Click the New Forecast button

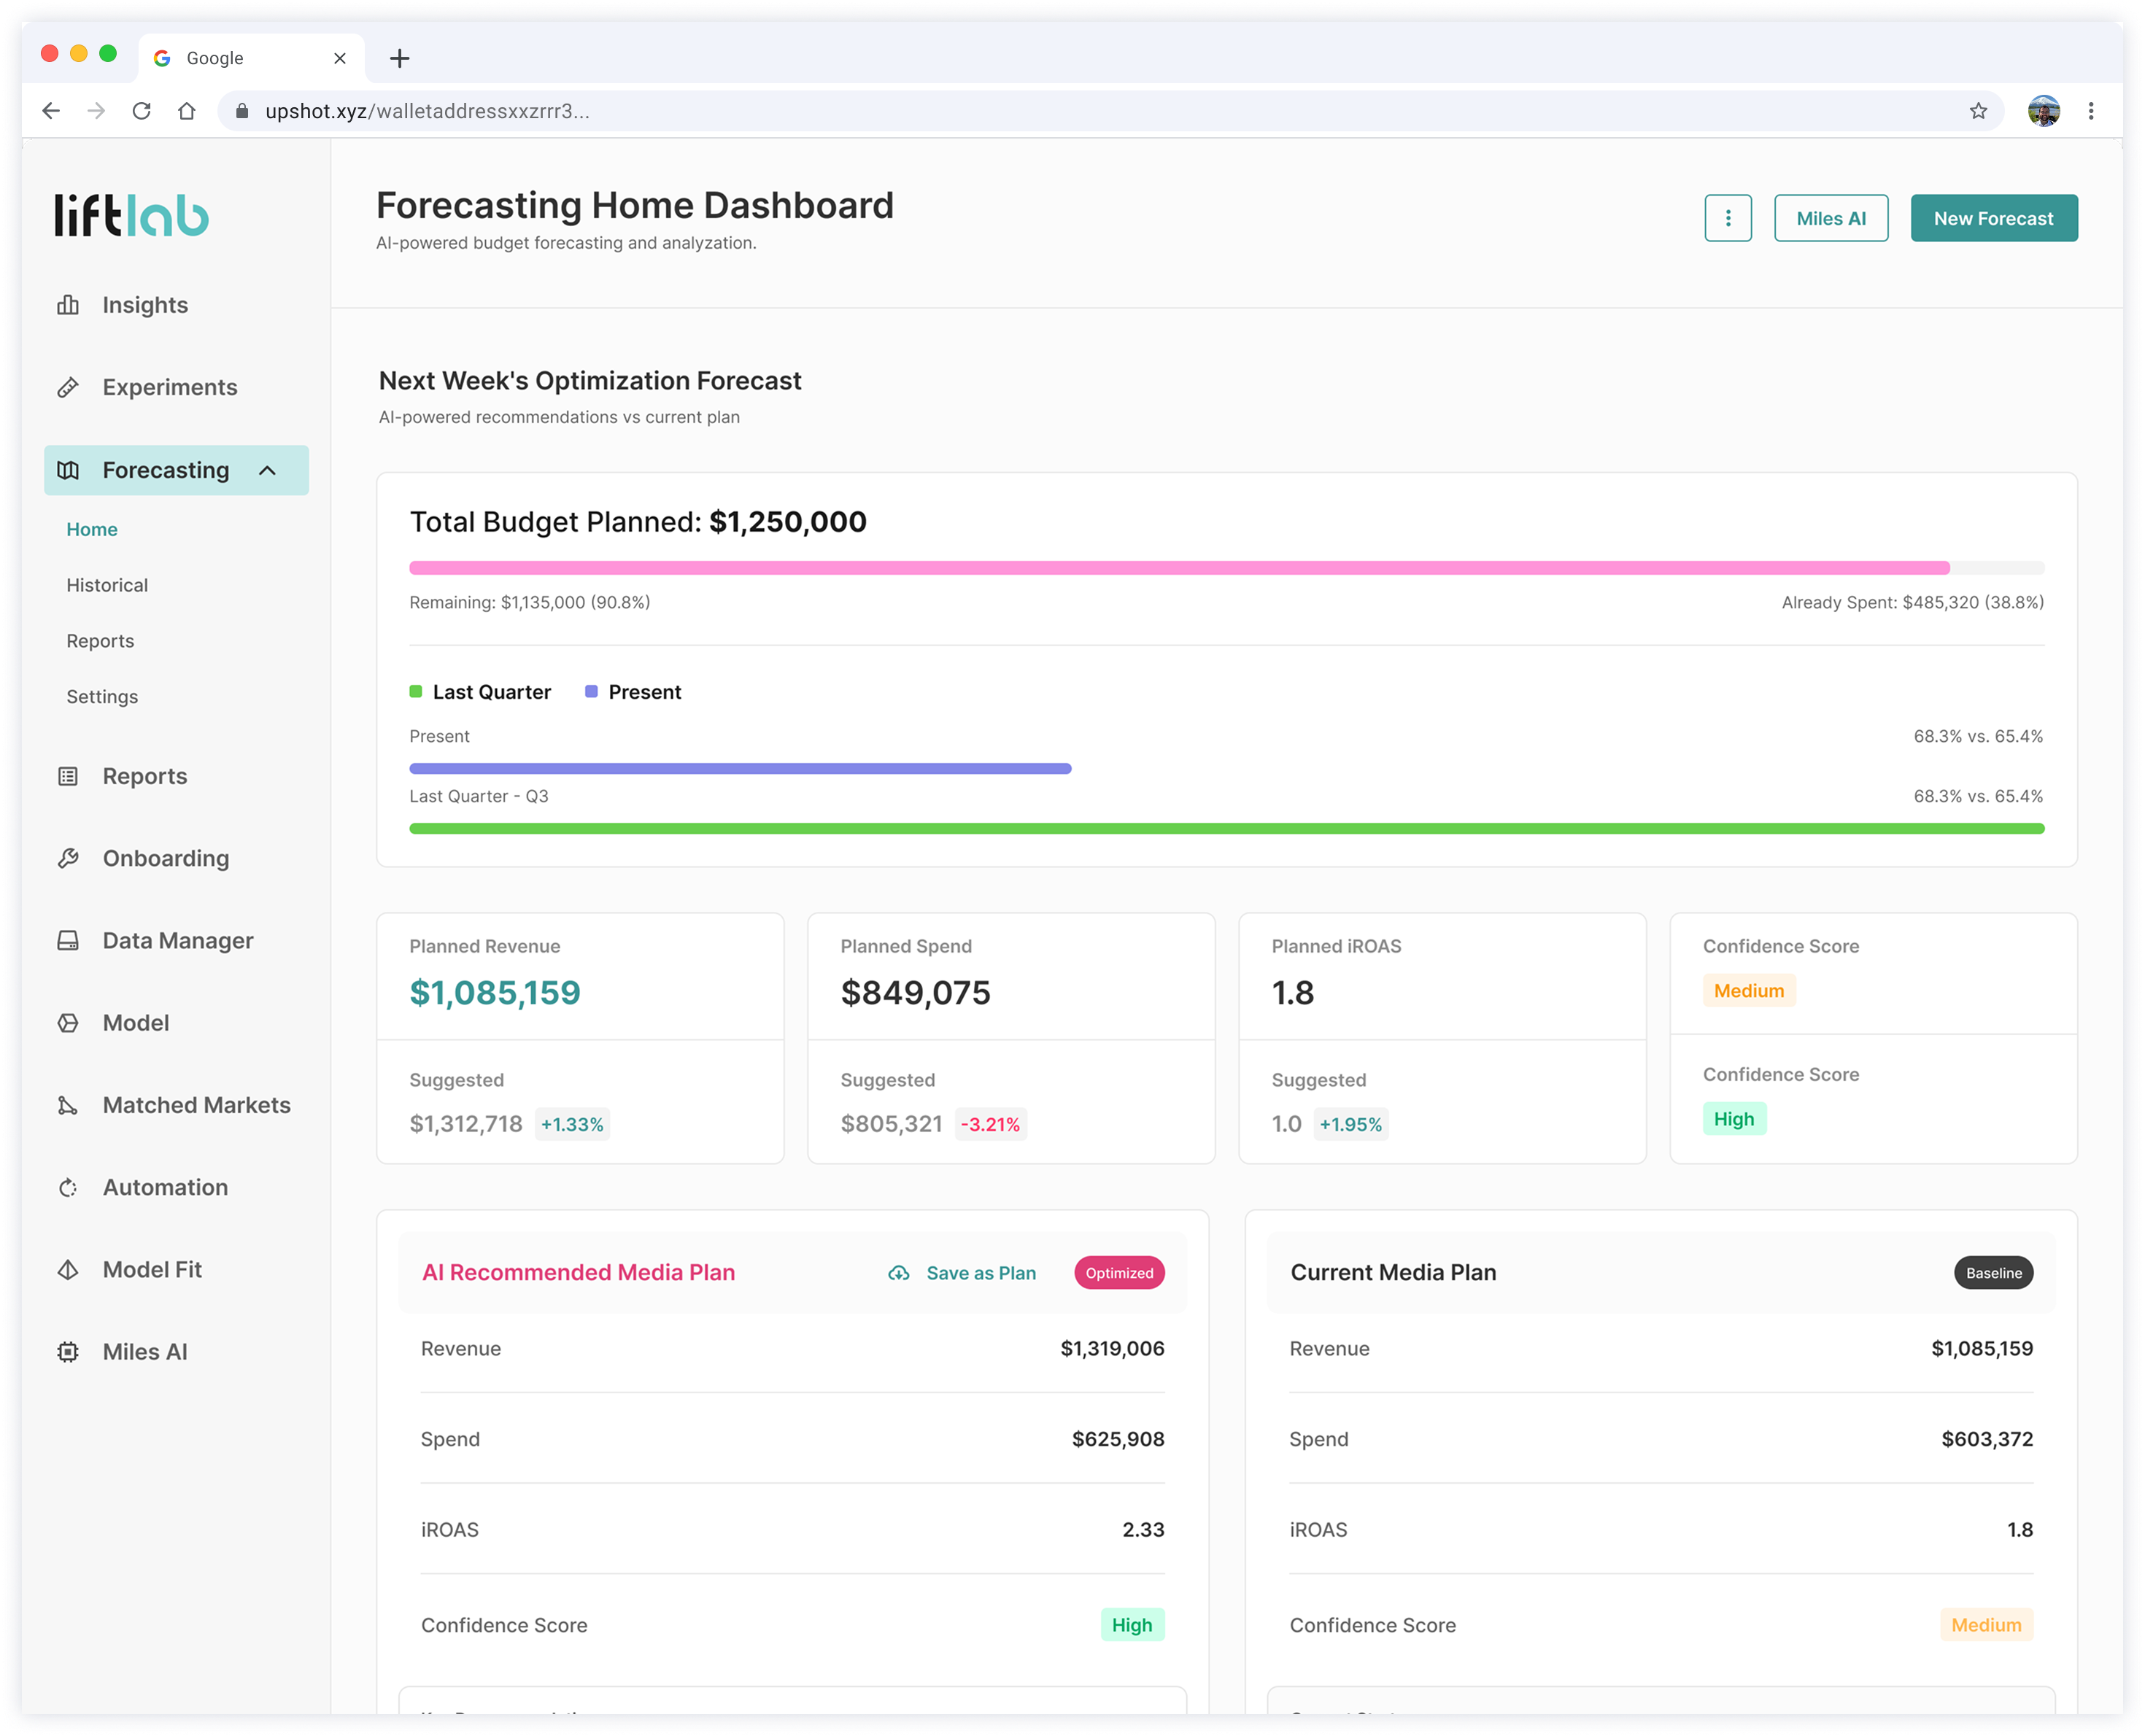tap(1993, 218)
